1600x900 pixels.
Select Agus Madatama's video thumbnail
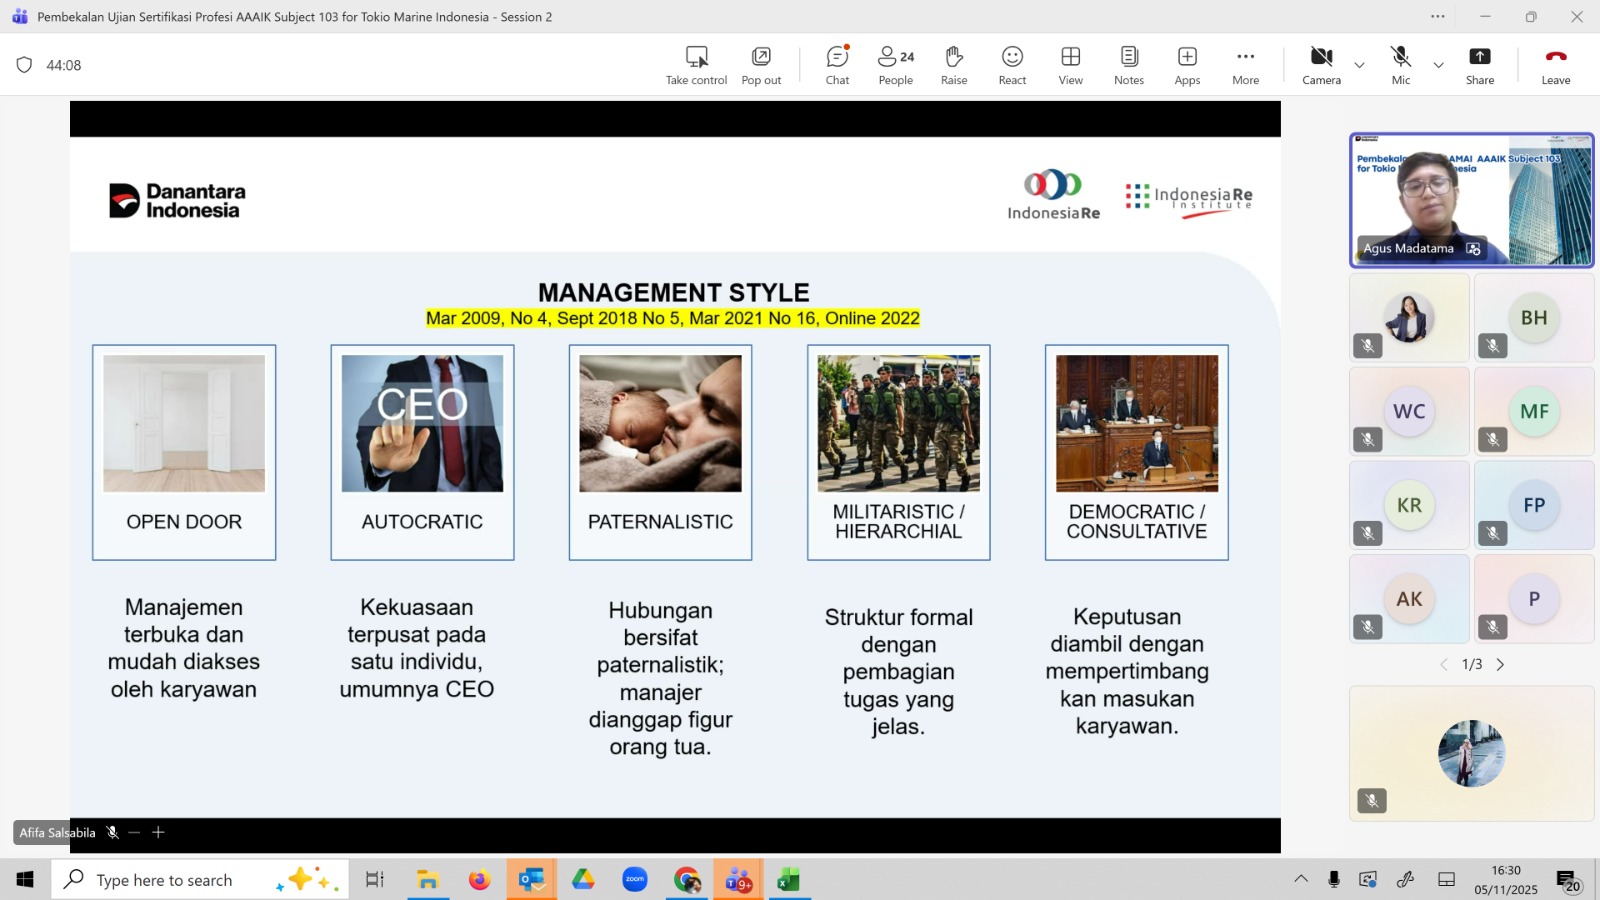coord(1471,200)
